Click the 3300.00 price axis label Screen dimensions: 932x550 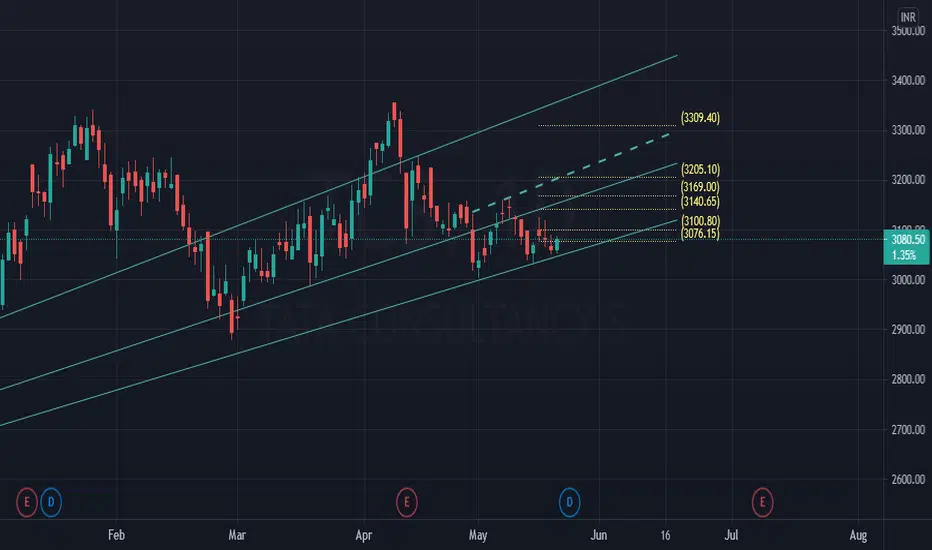point(908,130)
